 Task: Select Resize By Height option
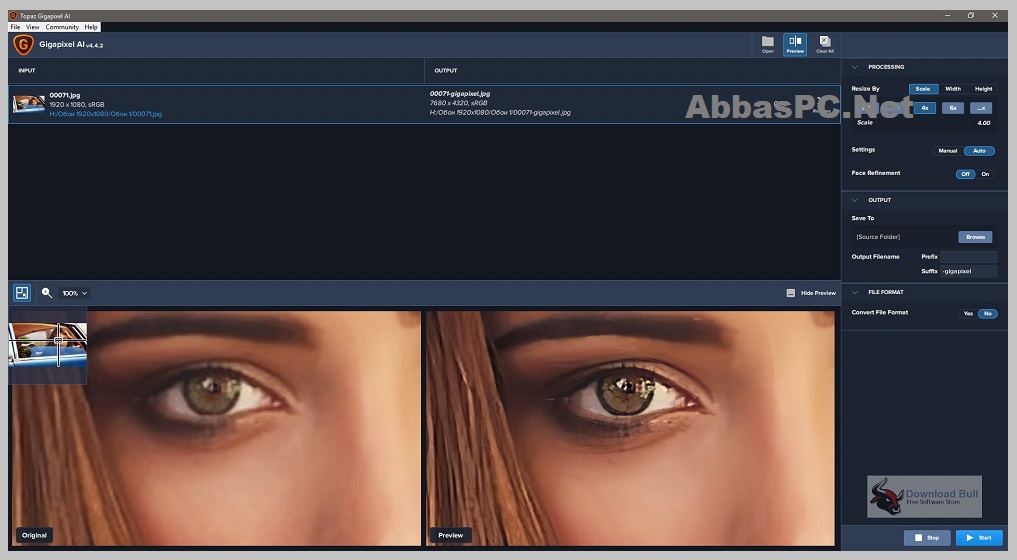coord(983,89)
